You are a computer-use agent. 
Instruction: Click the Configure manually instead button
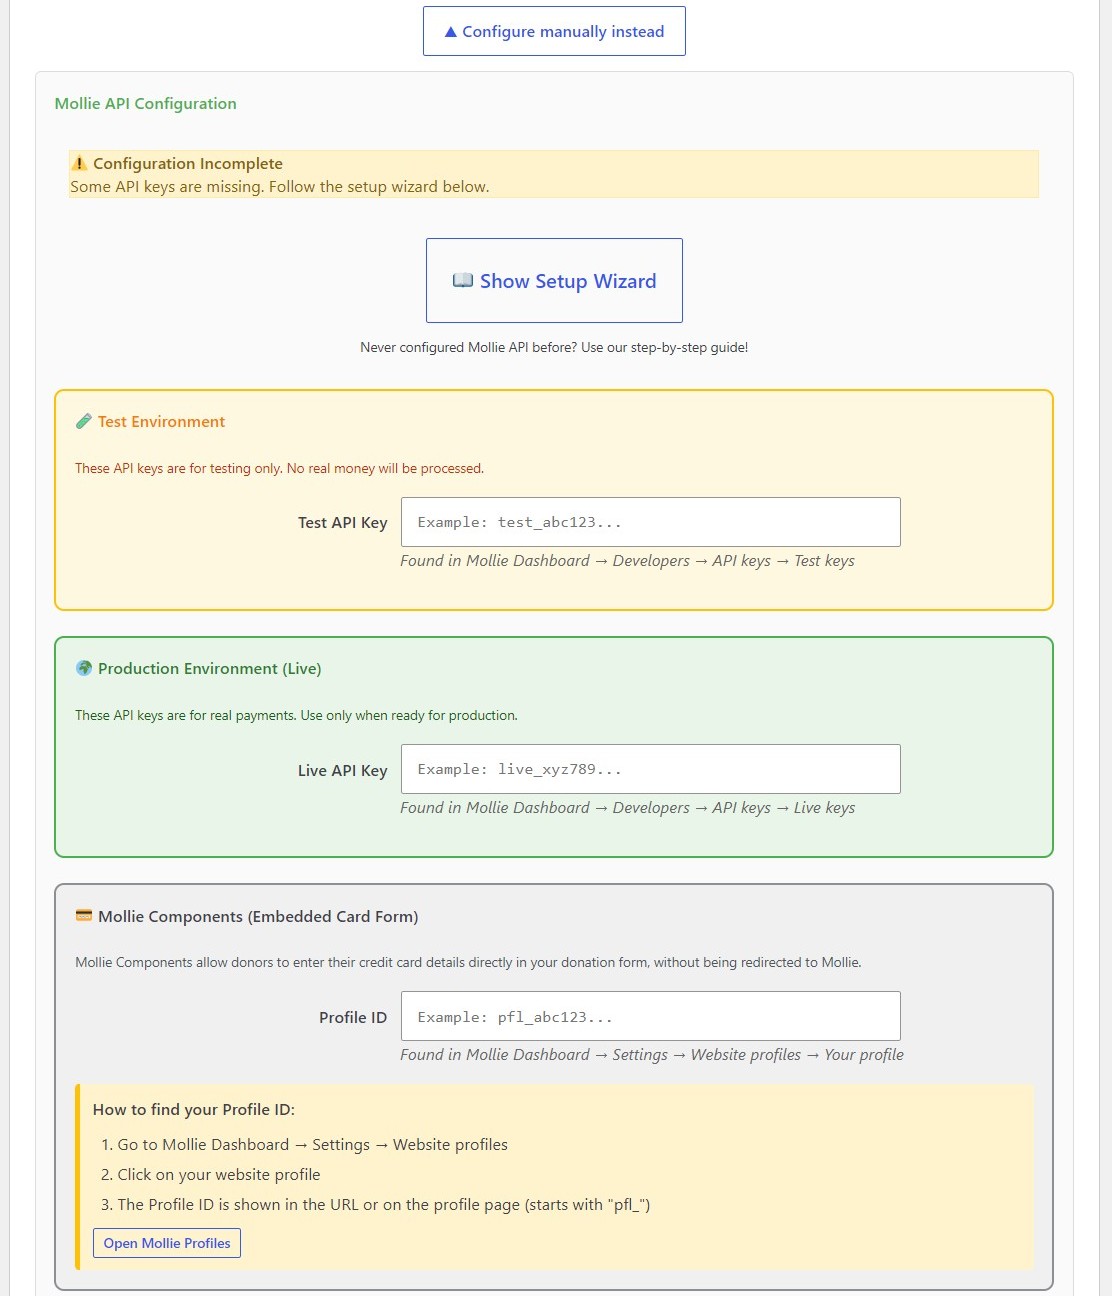554,31
